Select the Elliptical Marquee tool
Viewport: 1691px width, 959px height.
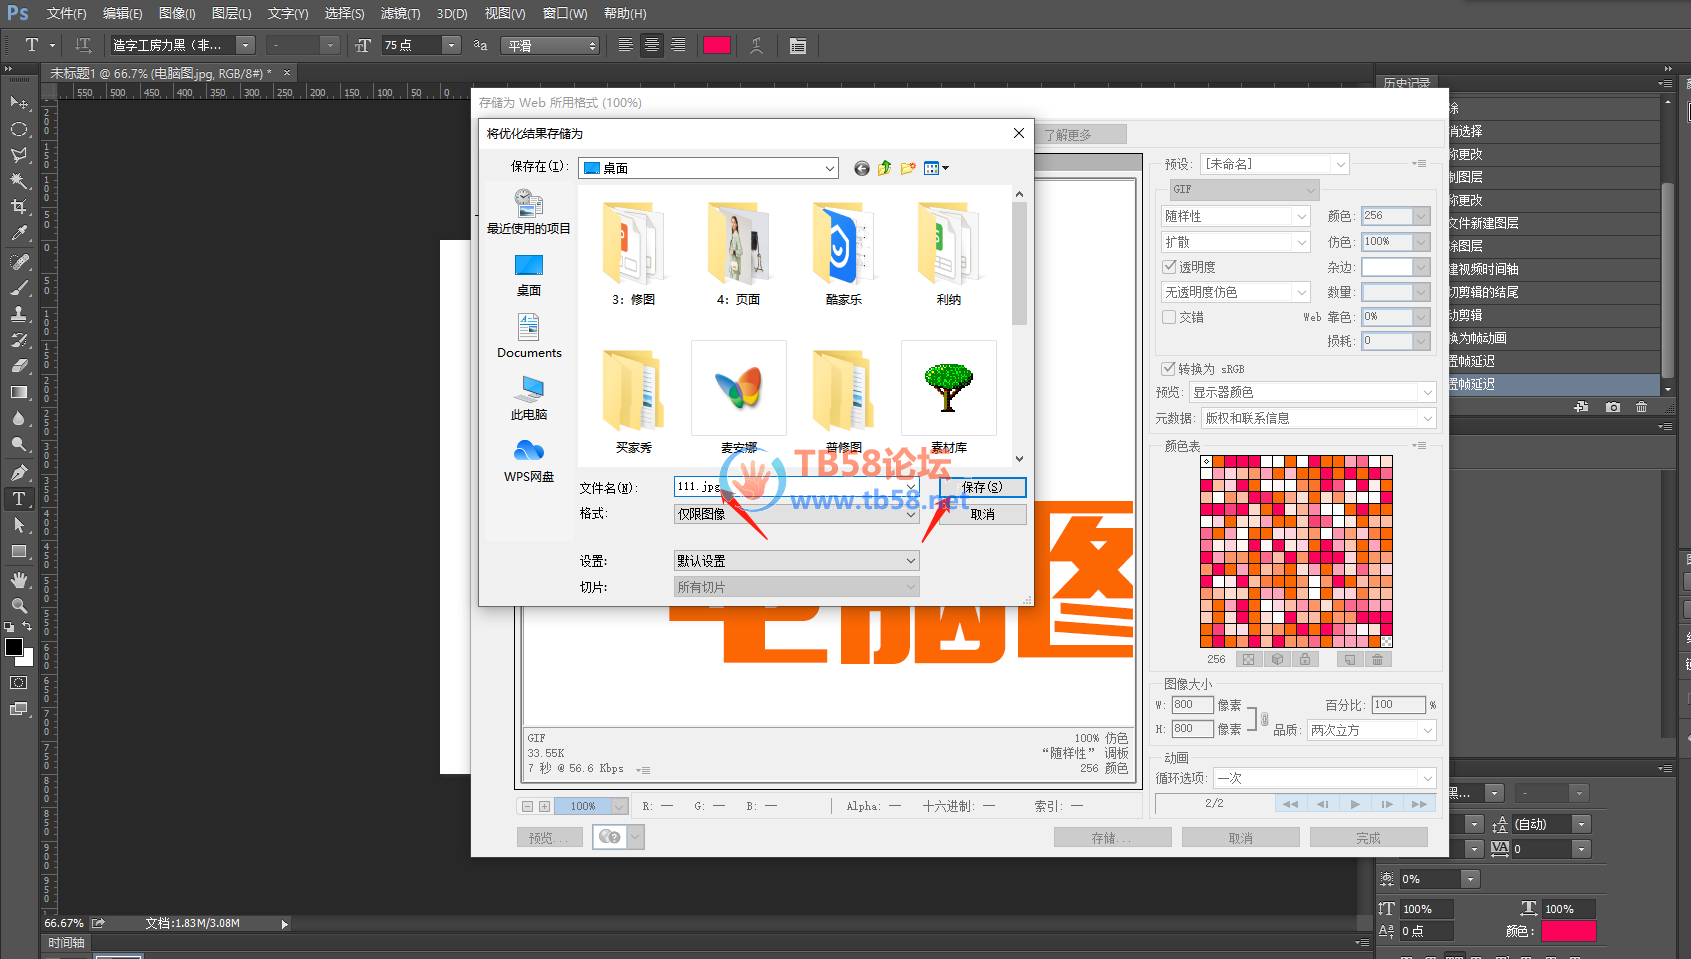click(19, 129)
